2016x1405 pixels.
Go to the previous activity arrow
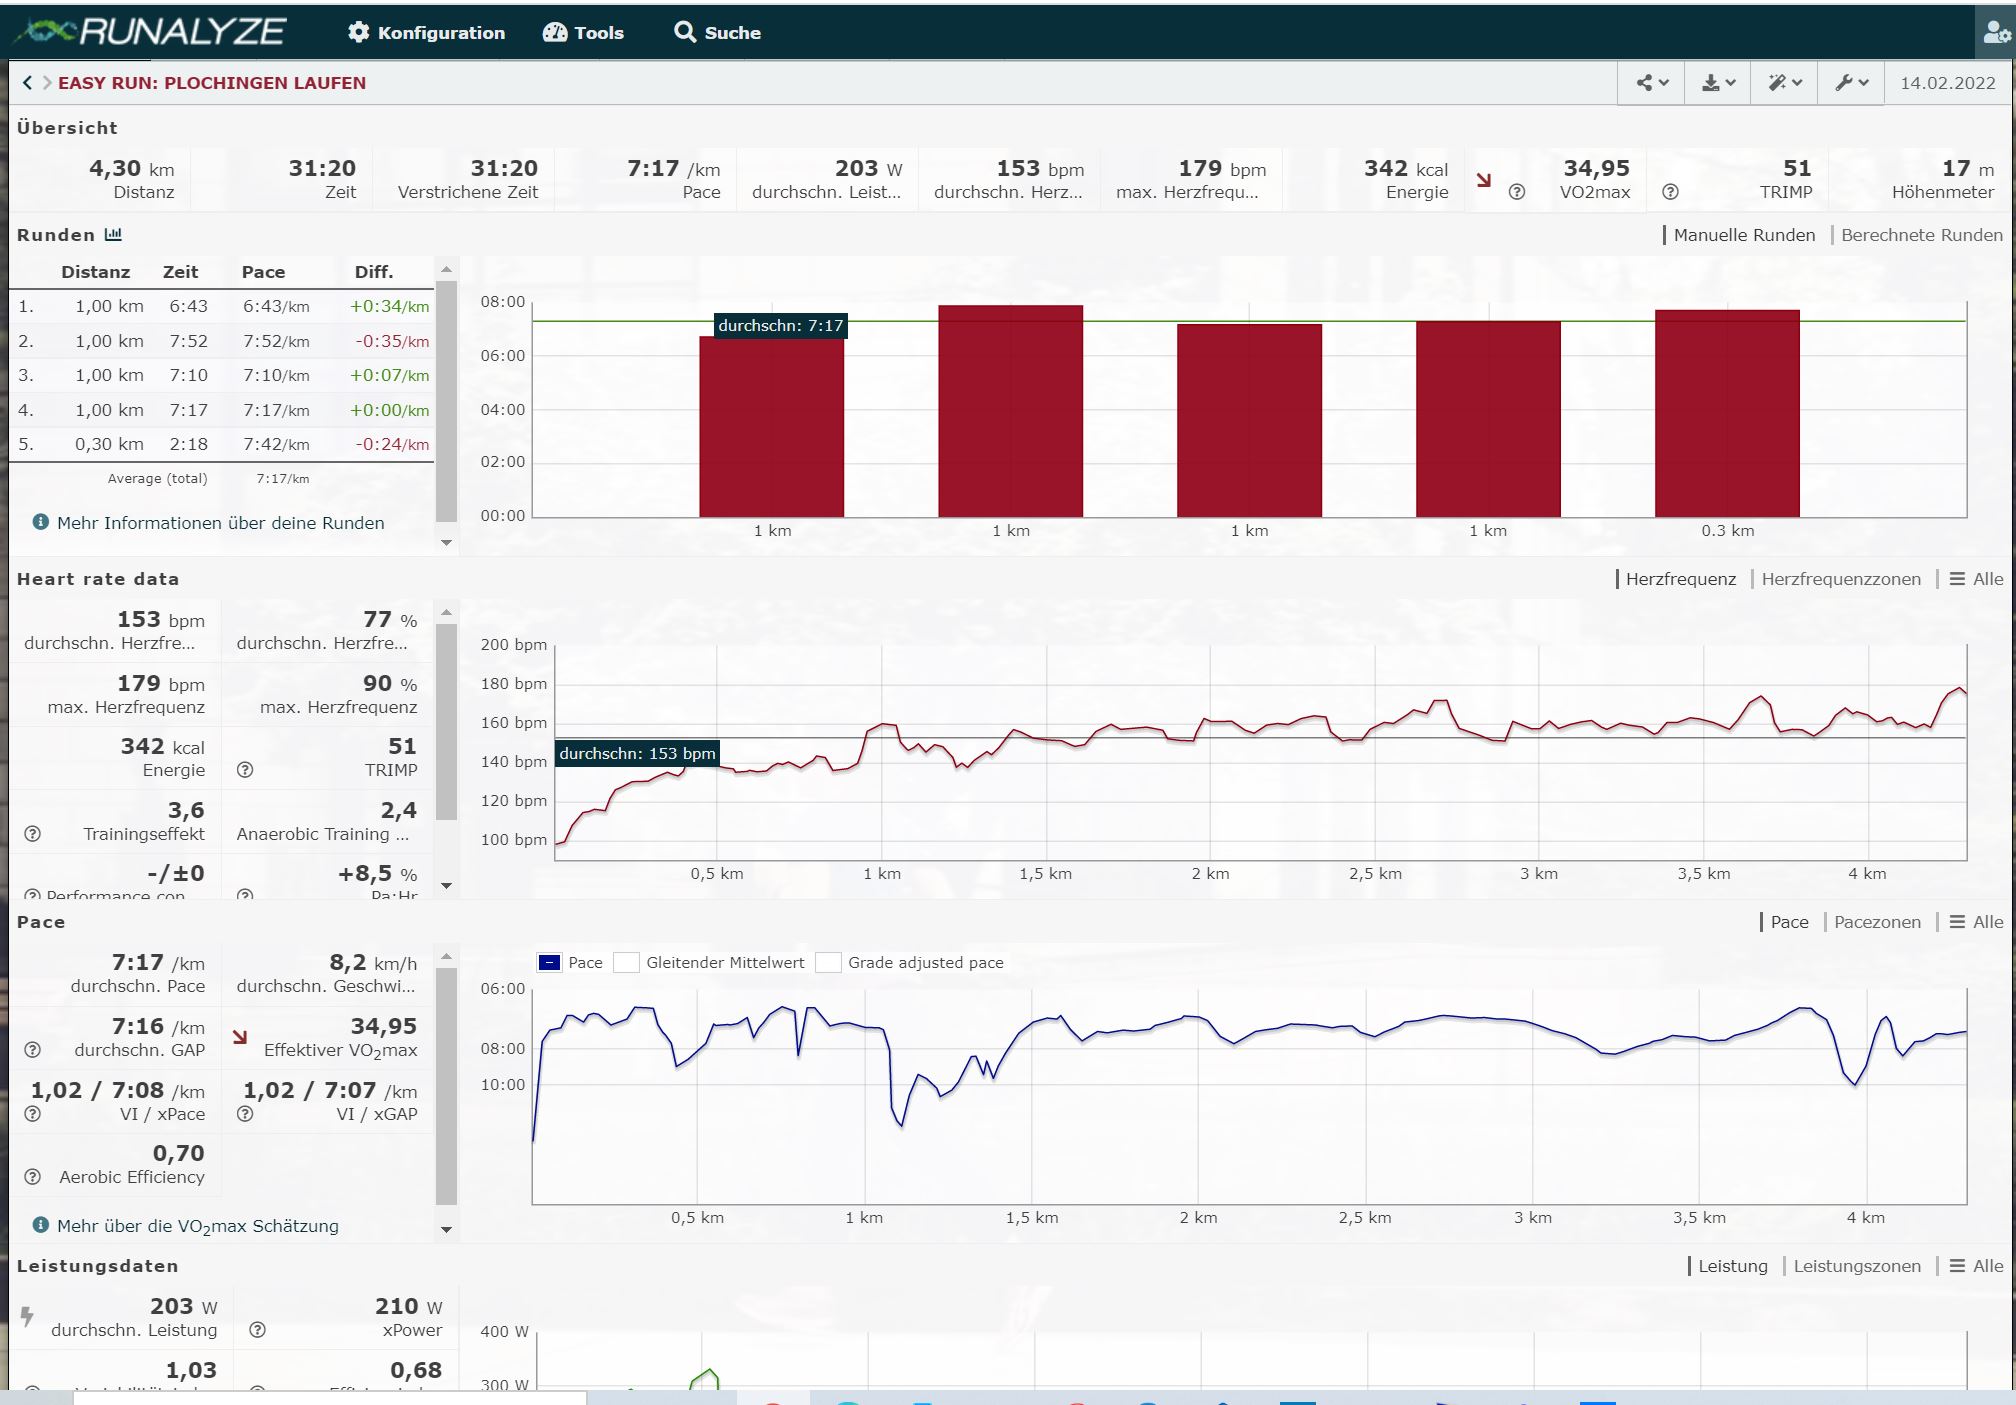[x=27, y=83]
